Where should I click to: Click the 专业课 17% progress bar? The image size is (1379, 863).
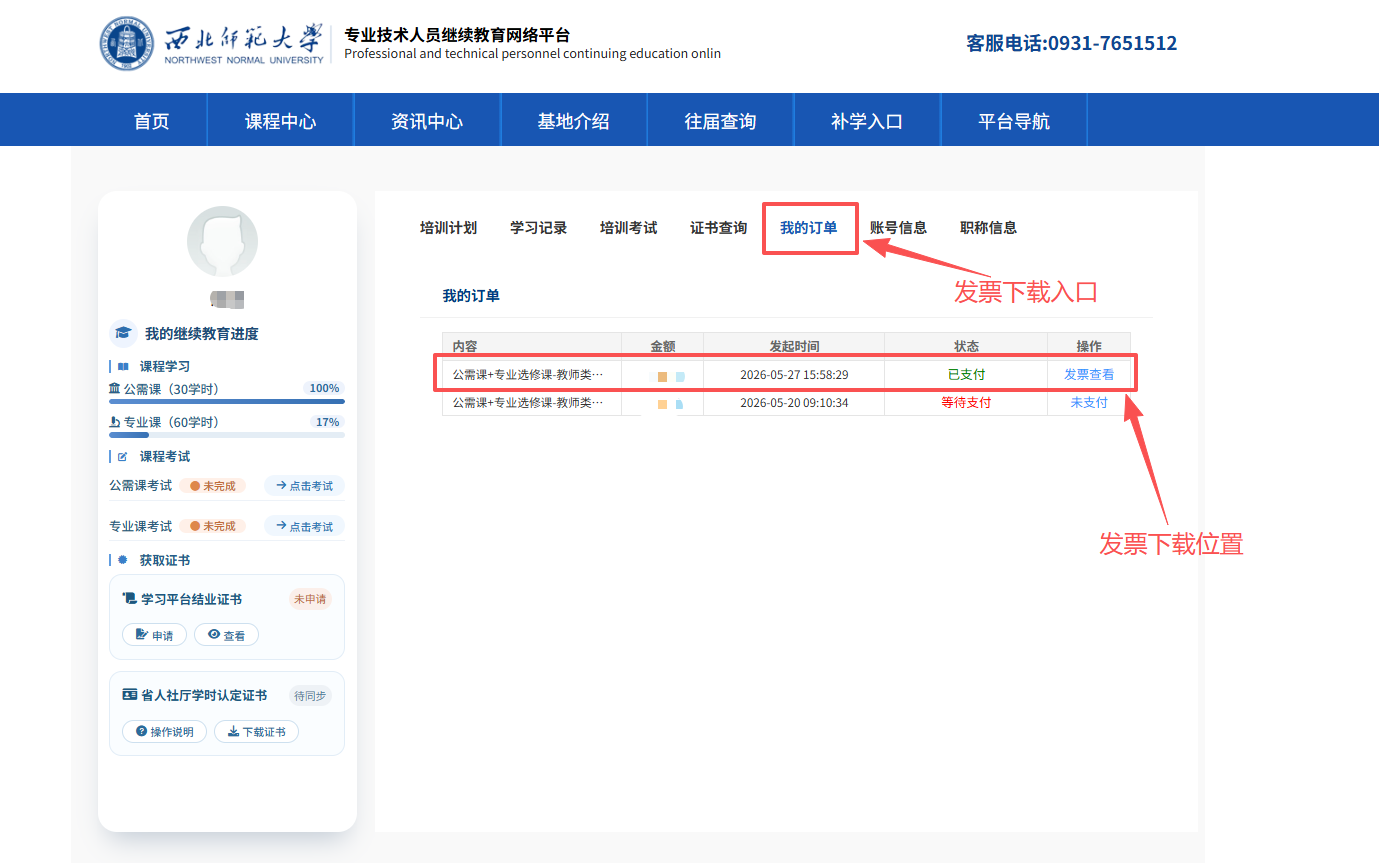point(227,435)
